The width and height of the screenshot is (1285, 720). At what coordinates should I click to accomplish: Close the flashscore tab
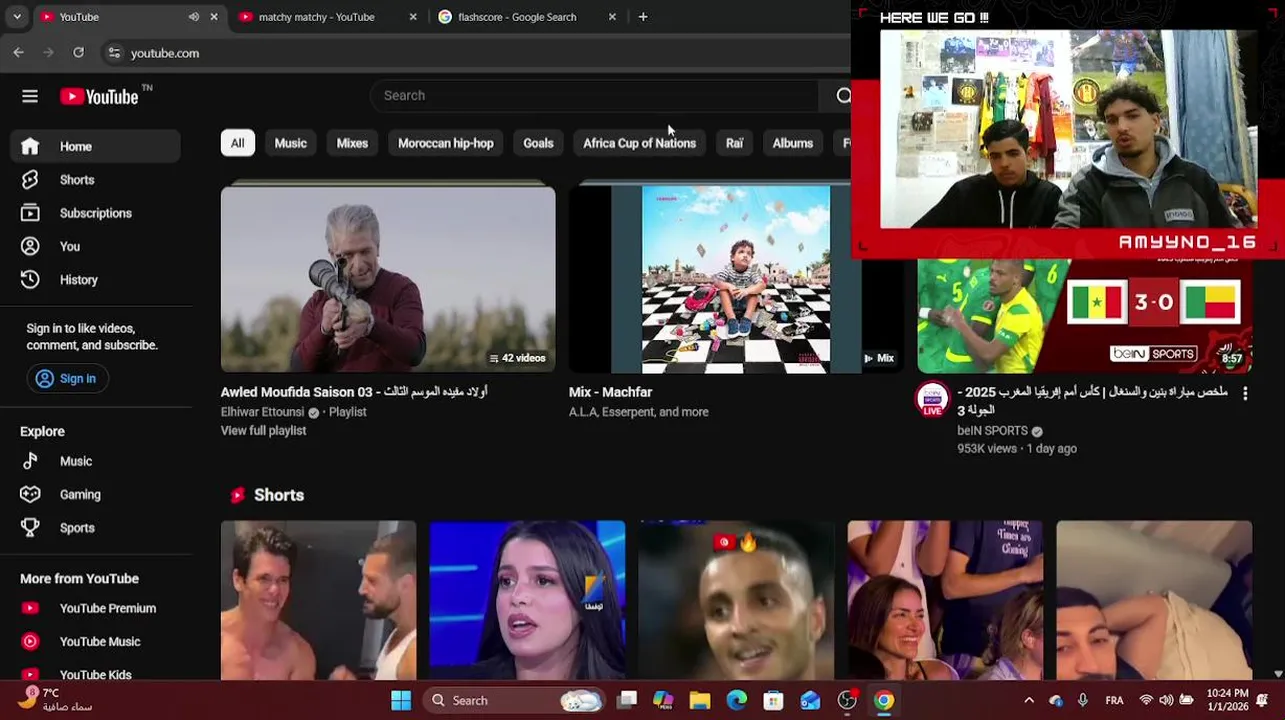click(x=612, y=17)
